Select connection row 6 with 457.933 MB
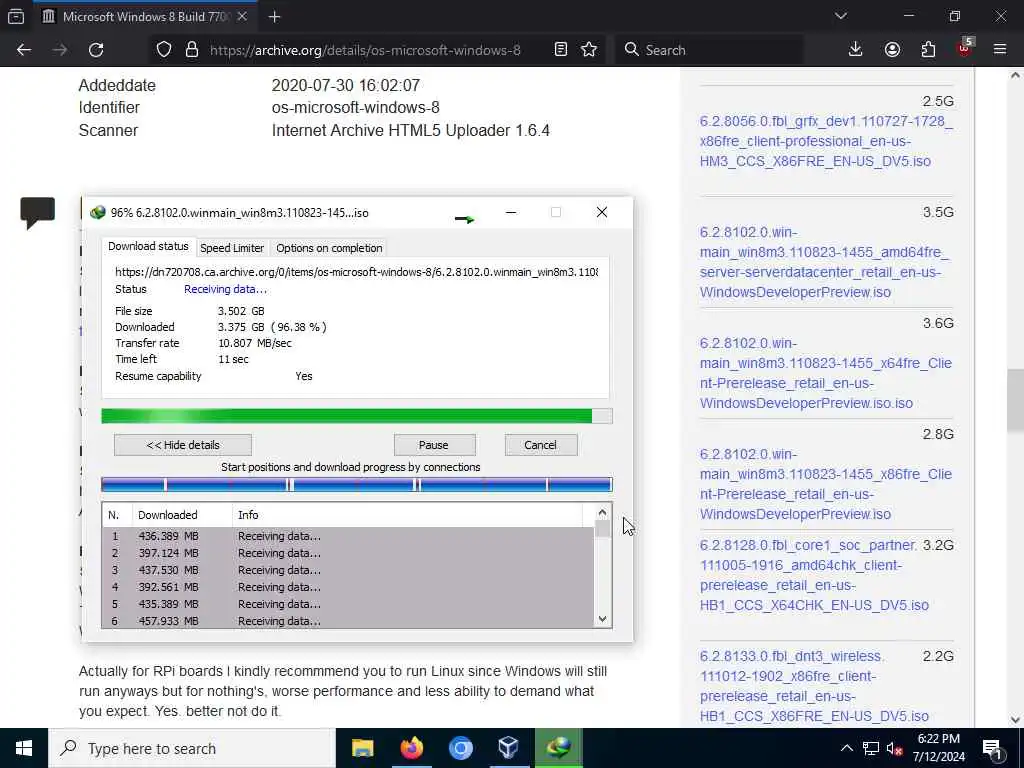This screenshot has width=1024, height=768. tap(347, 620)
